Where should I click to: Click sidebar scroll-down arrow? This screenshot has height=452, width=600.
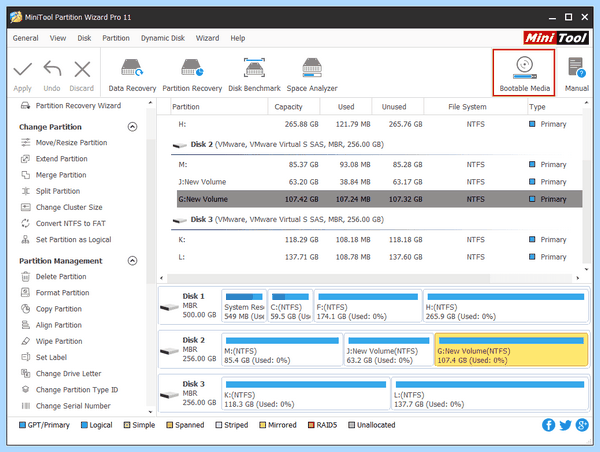pos(150,412)
